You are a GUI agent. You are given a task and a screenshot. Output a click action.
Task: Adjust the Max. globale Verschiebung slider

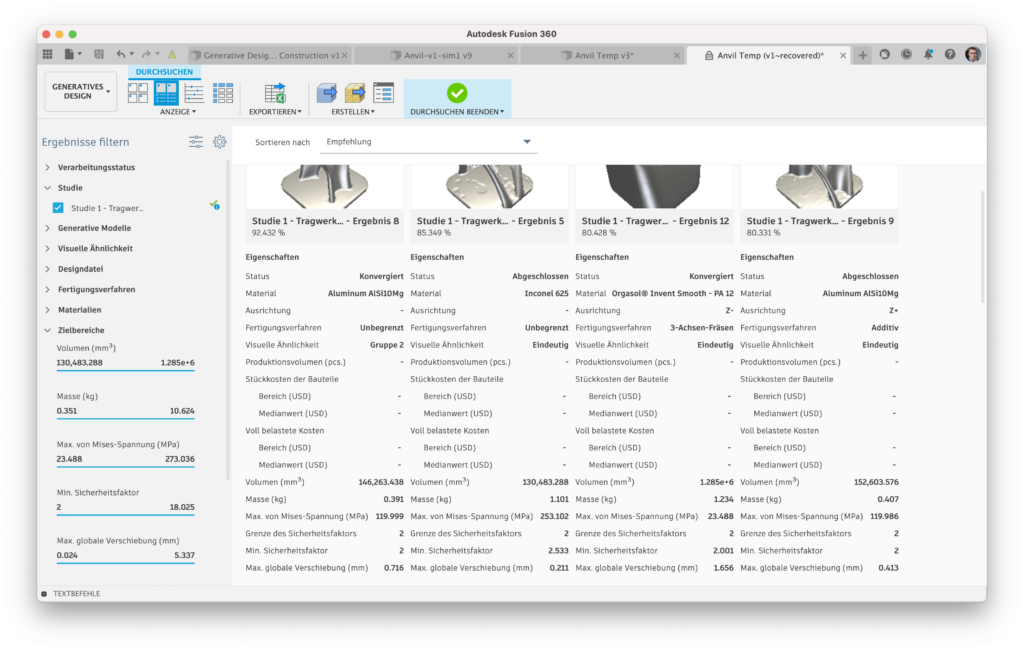(125, 563)
